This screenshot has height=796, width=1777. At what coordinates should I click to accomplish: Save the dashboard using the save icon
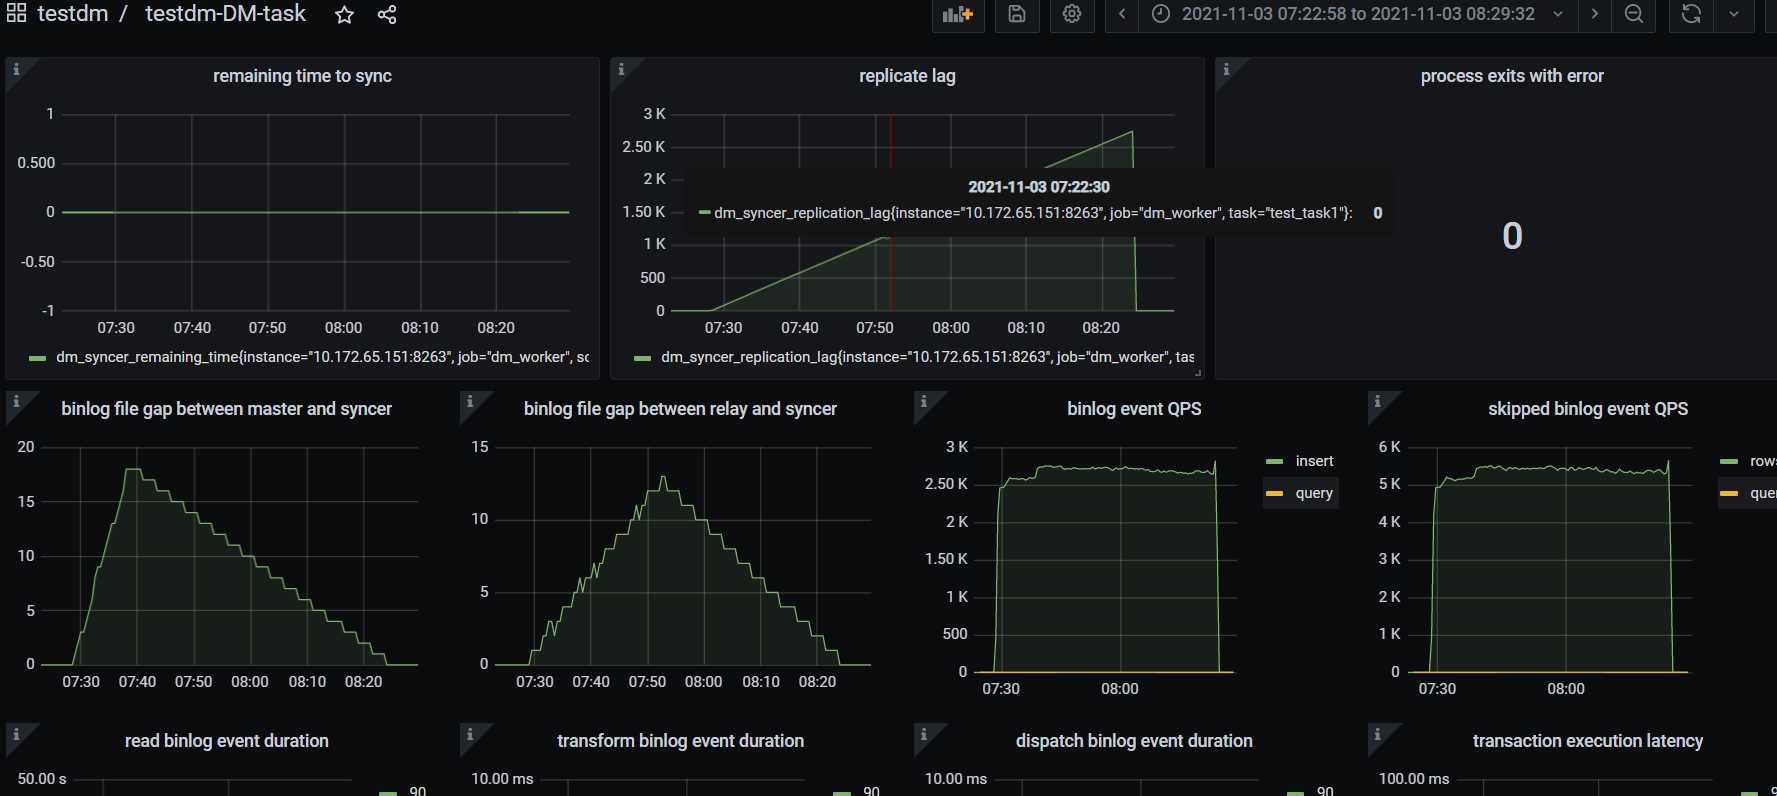pos(1017,14)
